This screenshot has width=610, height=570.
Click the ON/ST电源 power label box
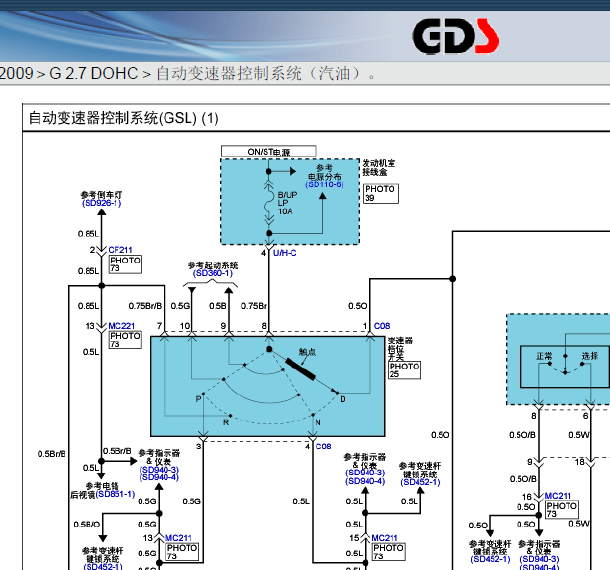(x=268, y=151)
